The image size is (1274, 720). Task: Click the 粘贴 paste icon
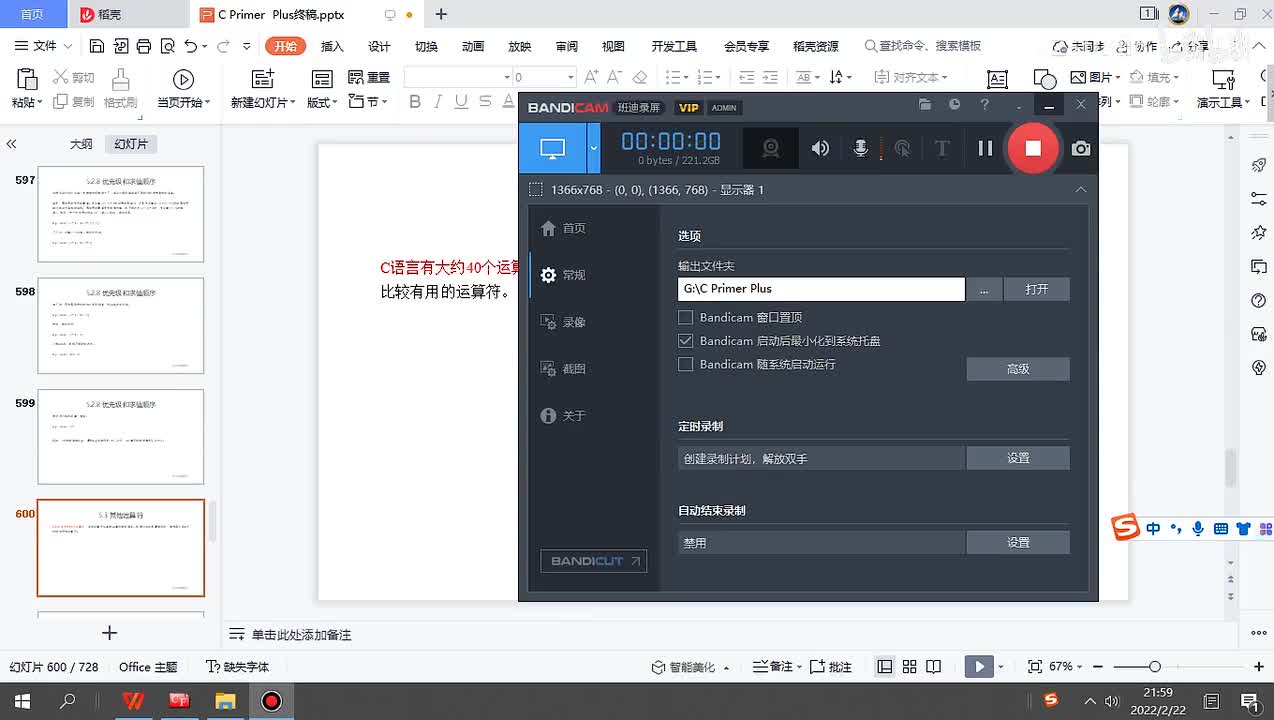point(27,79)
